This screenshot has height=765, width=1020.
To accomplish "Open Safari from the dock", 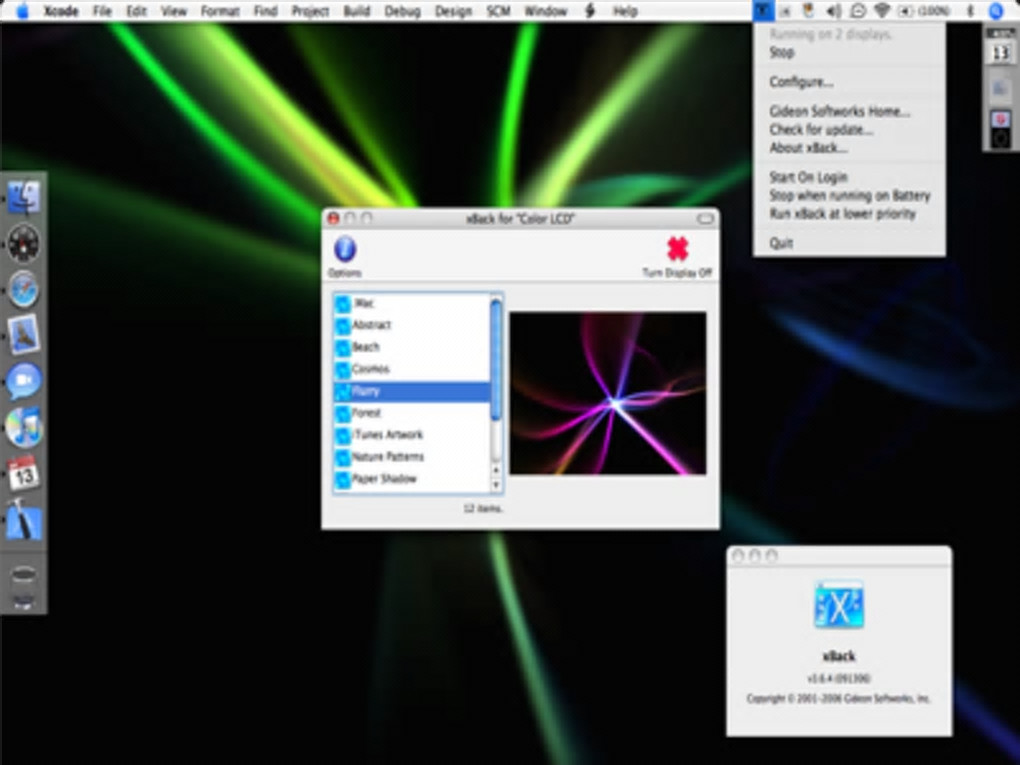I will click(23, 288).
